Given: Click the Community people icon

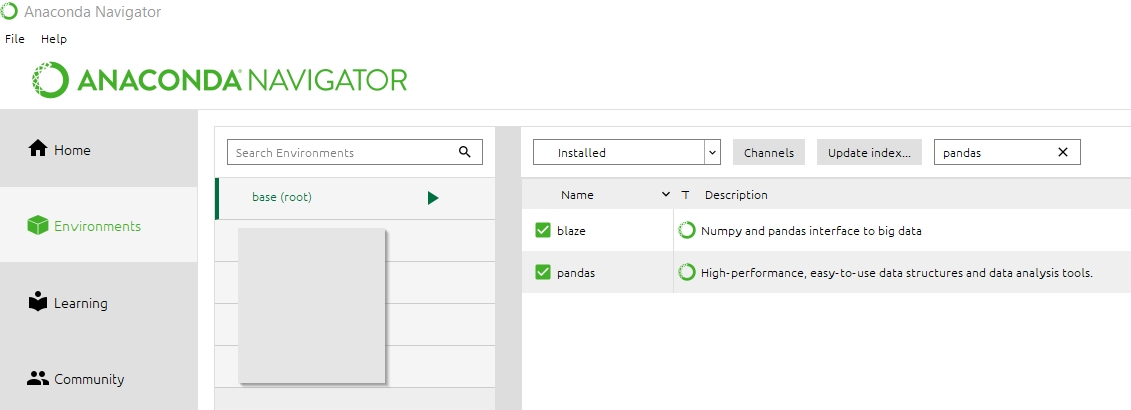Looking at the screenshot, I should 38,379.
